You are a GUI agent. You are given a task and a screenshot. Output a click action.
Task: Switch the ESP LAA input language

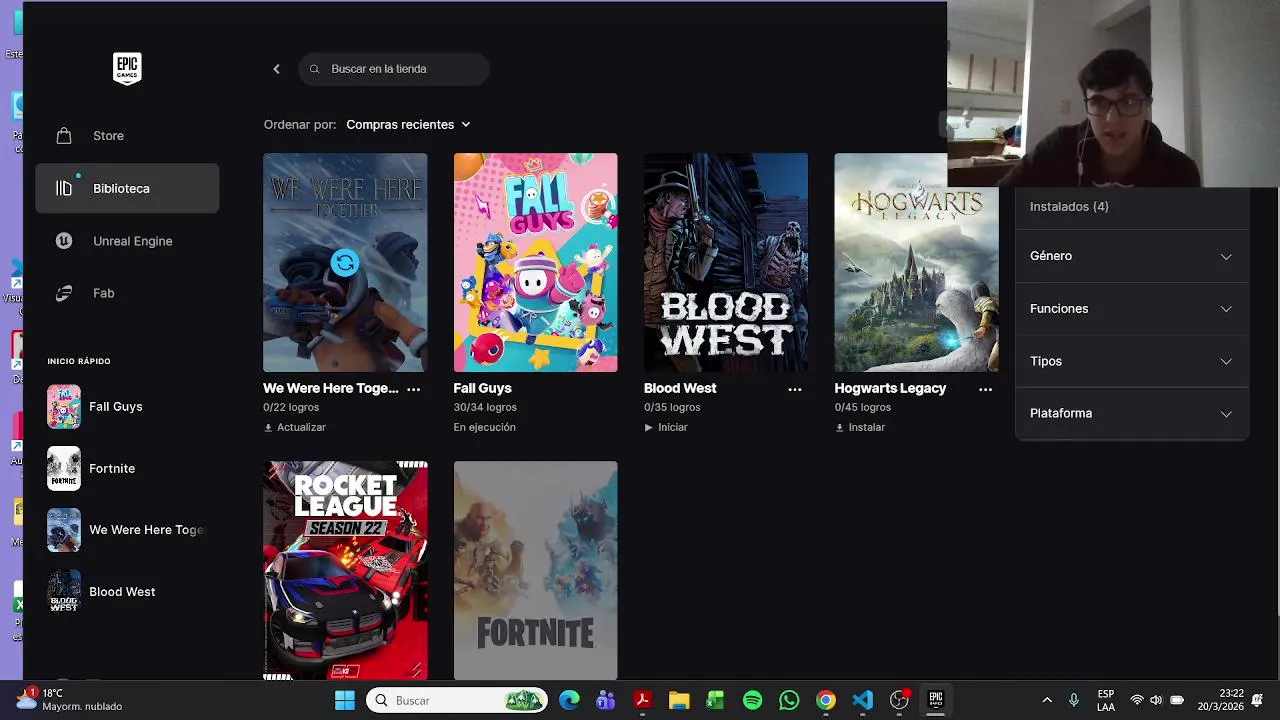click(x=1106, y=700)
